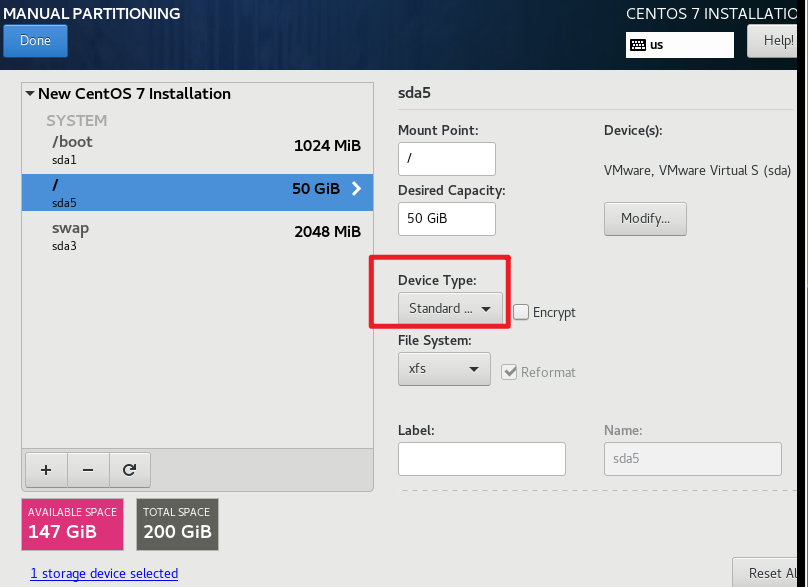Reload storage configuration from disk
Viewport: 808px width, 587px height.
[129, 470]
